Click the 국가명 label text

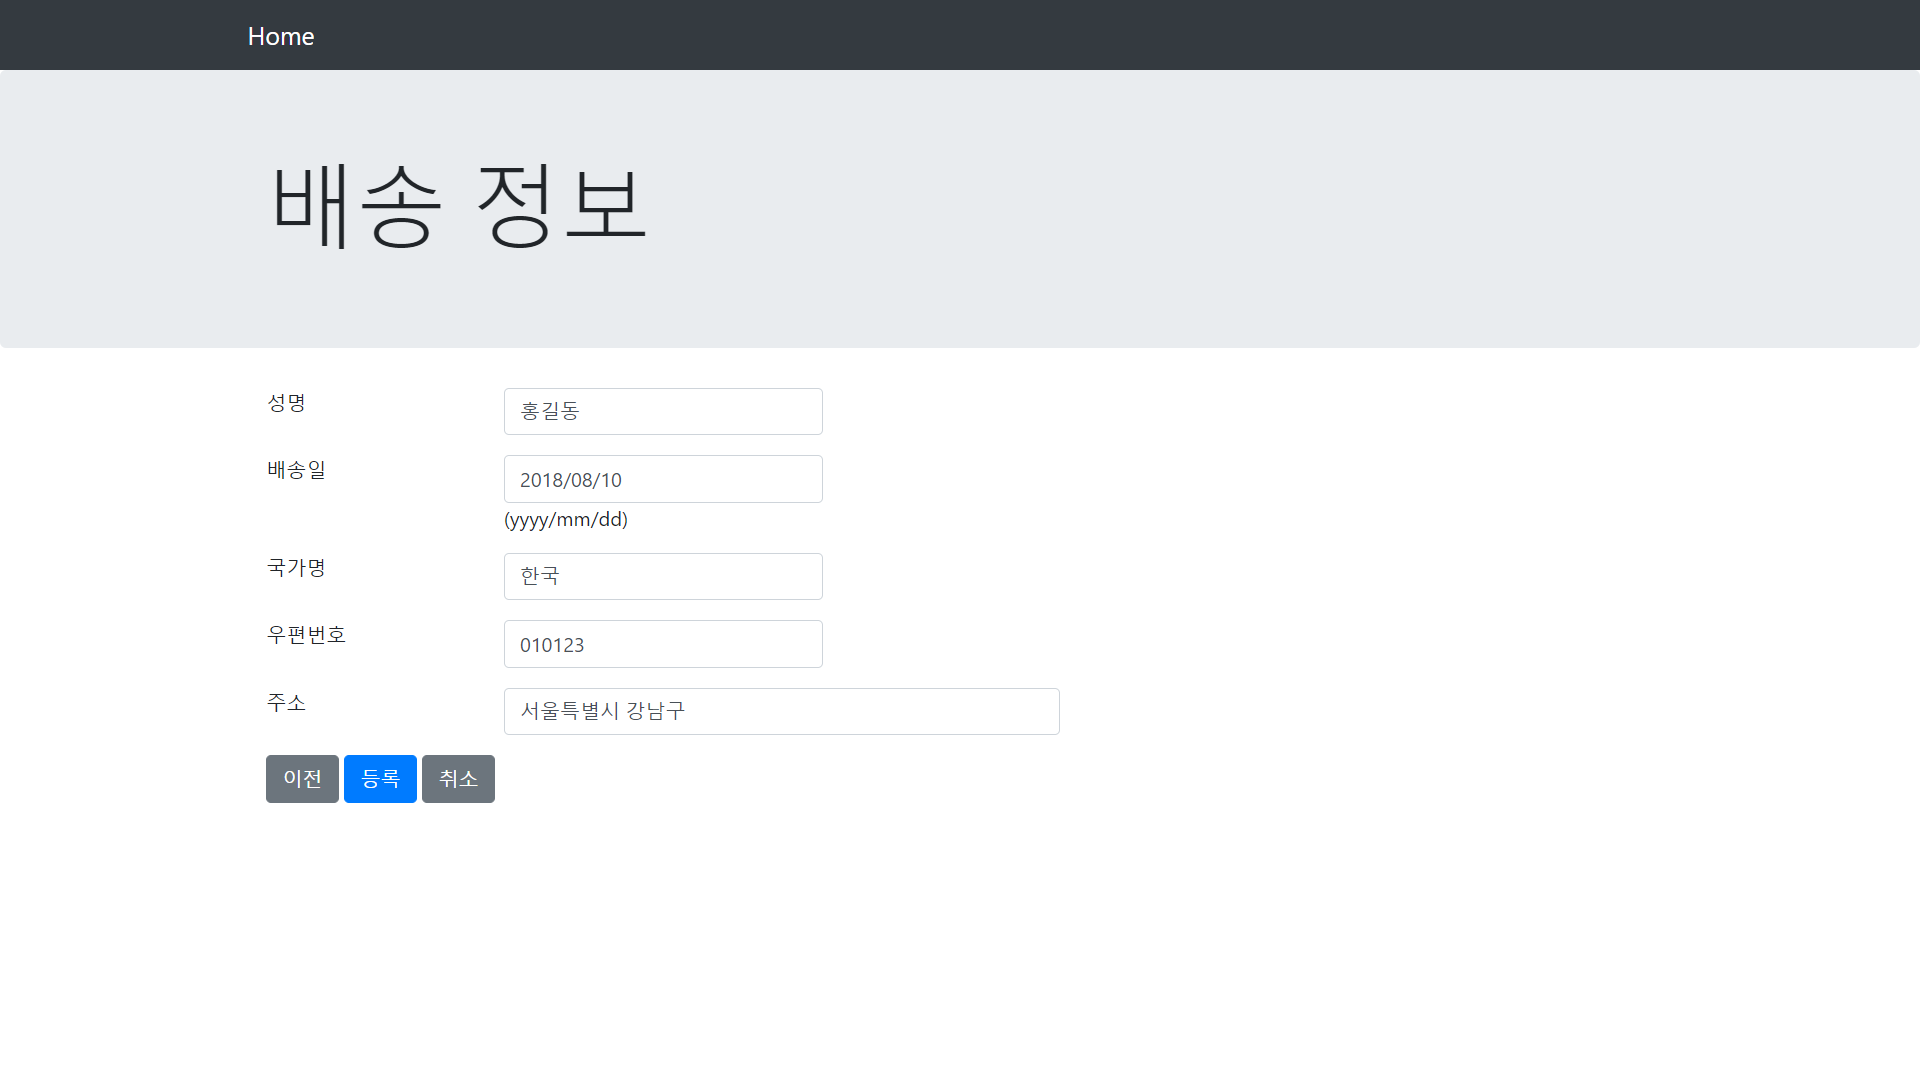[296, 568]
